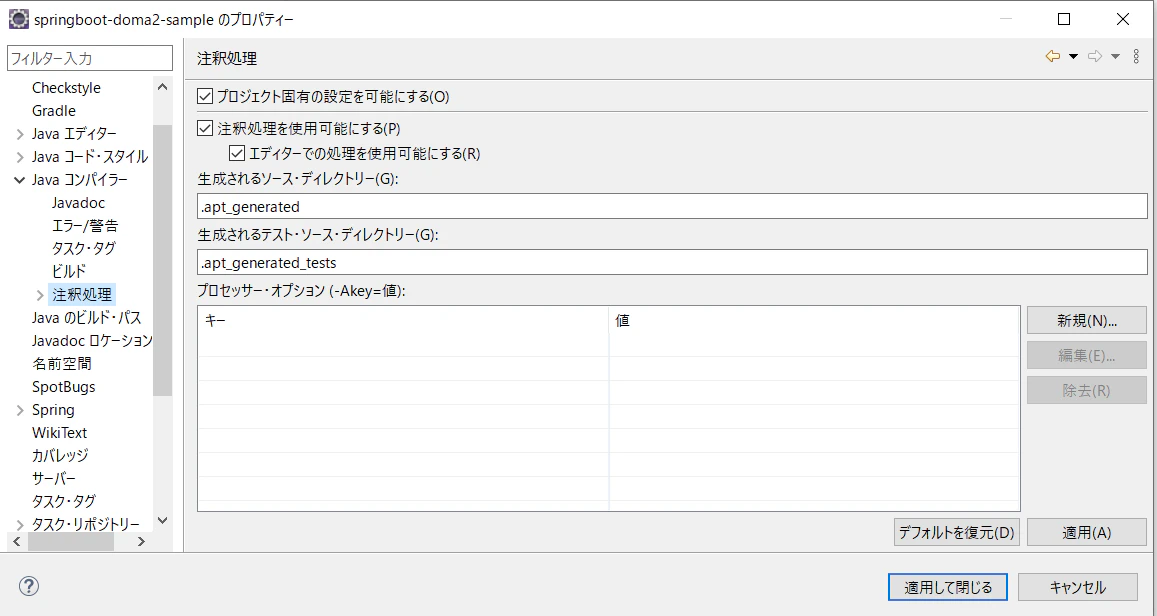
Task: Click the .apt_generated_tests directory field
Action: [x=672, y=262]
